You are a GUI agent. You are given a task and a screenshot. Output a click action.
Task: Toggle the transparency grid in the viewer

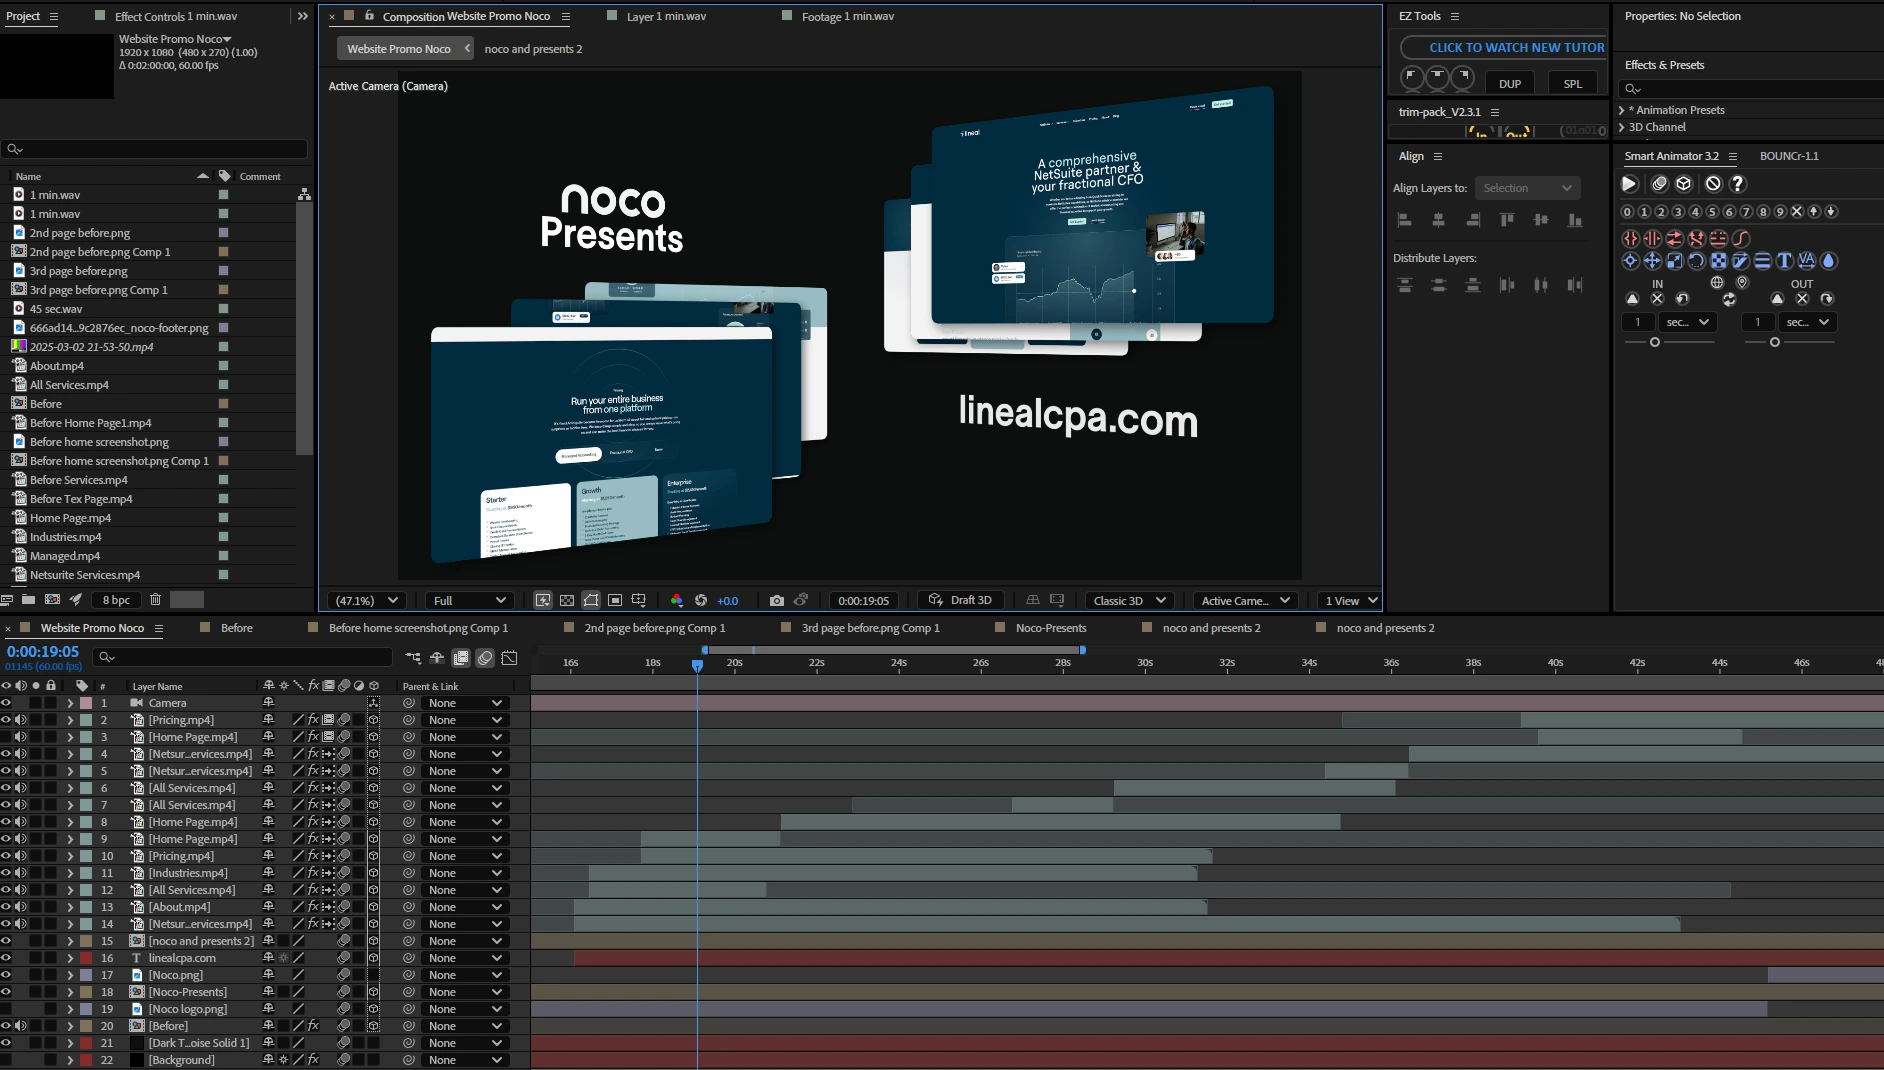tap(567, 600)
